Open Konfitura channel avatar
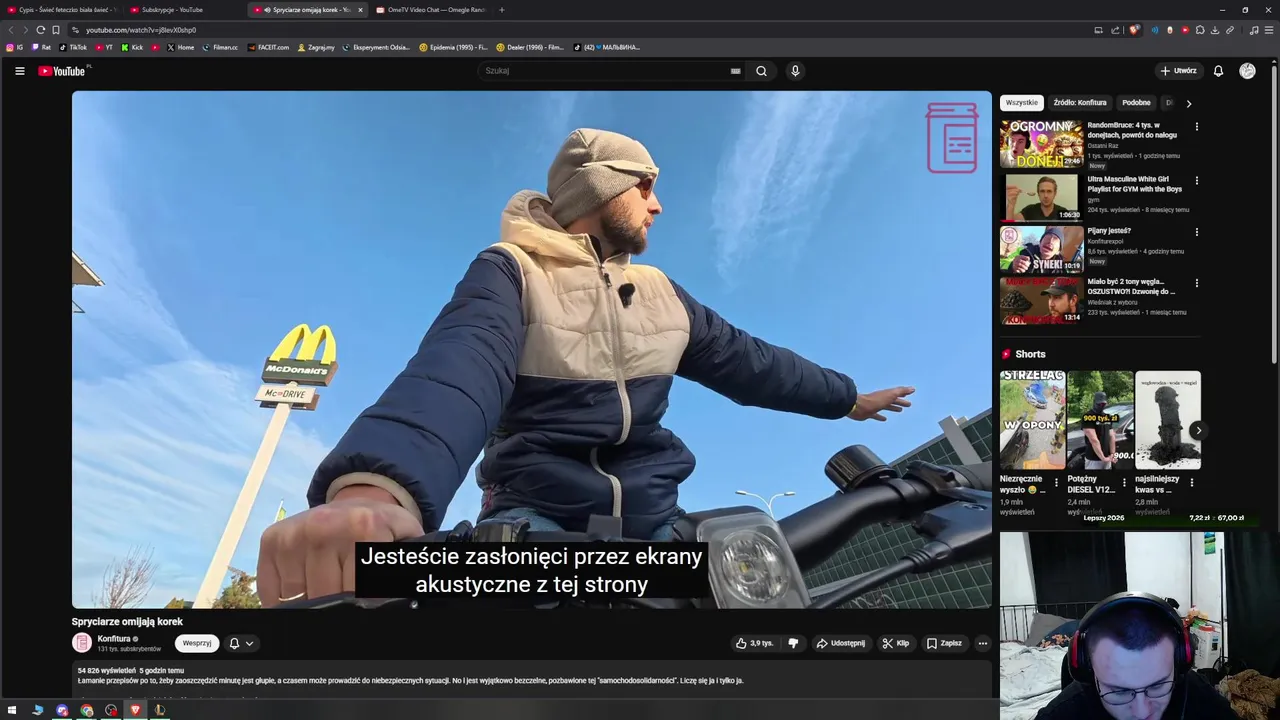The height and width of the screenshot is (720, 1280). (x=82, y=643)
